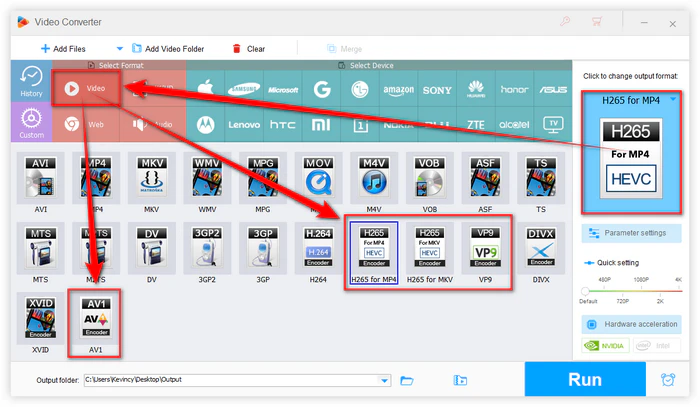Open Motorola device presets
This screenshot has width=700, height=407.
point(205,125)
